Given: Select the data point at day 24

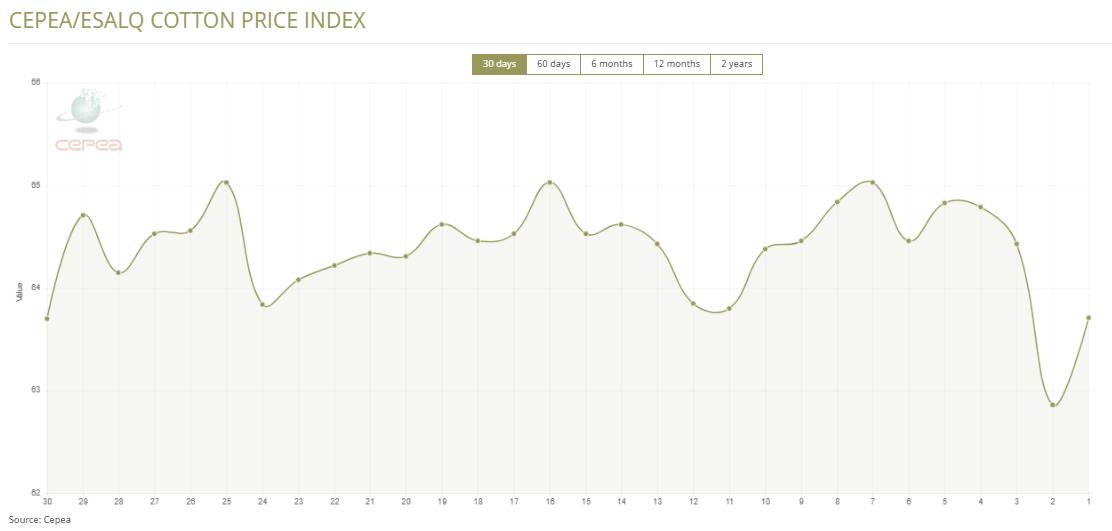Looking at the screenshot, I should tap(263, 305).
